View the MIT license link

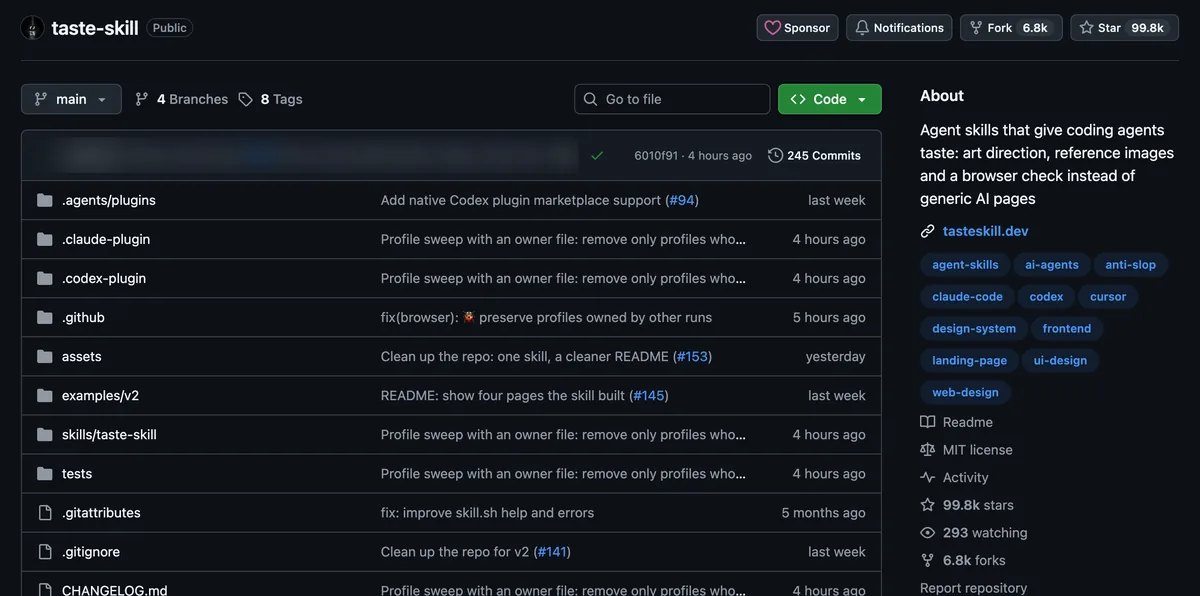(966, 450)
